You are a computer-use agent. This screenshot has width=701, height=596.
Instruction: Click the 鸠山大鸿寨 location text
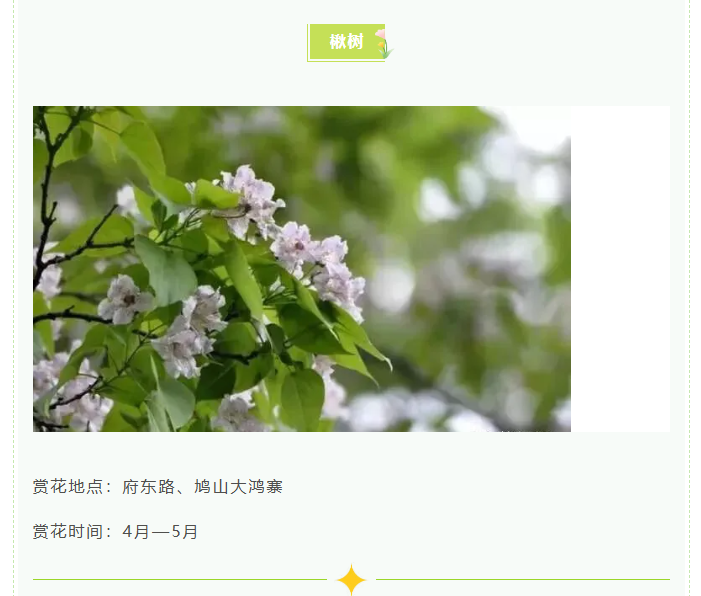(238, 486)
